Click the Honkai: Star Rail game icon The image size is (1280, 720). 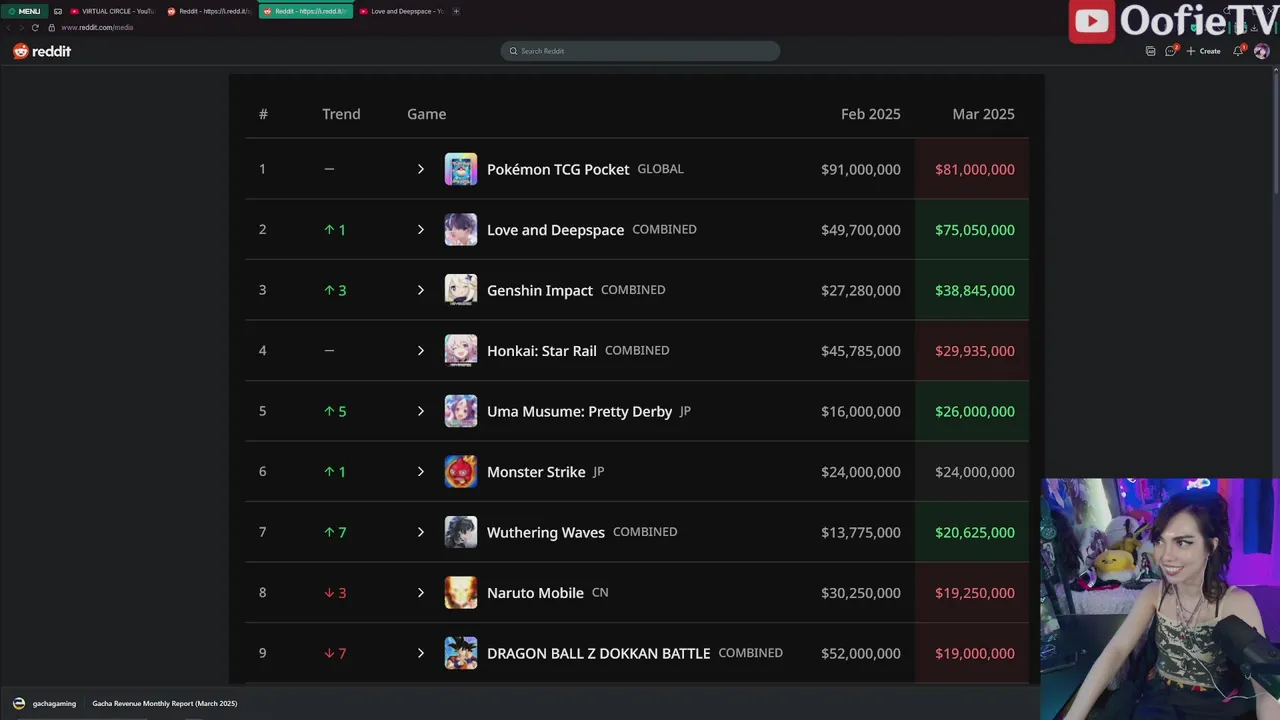point(461,351)
